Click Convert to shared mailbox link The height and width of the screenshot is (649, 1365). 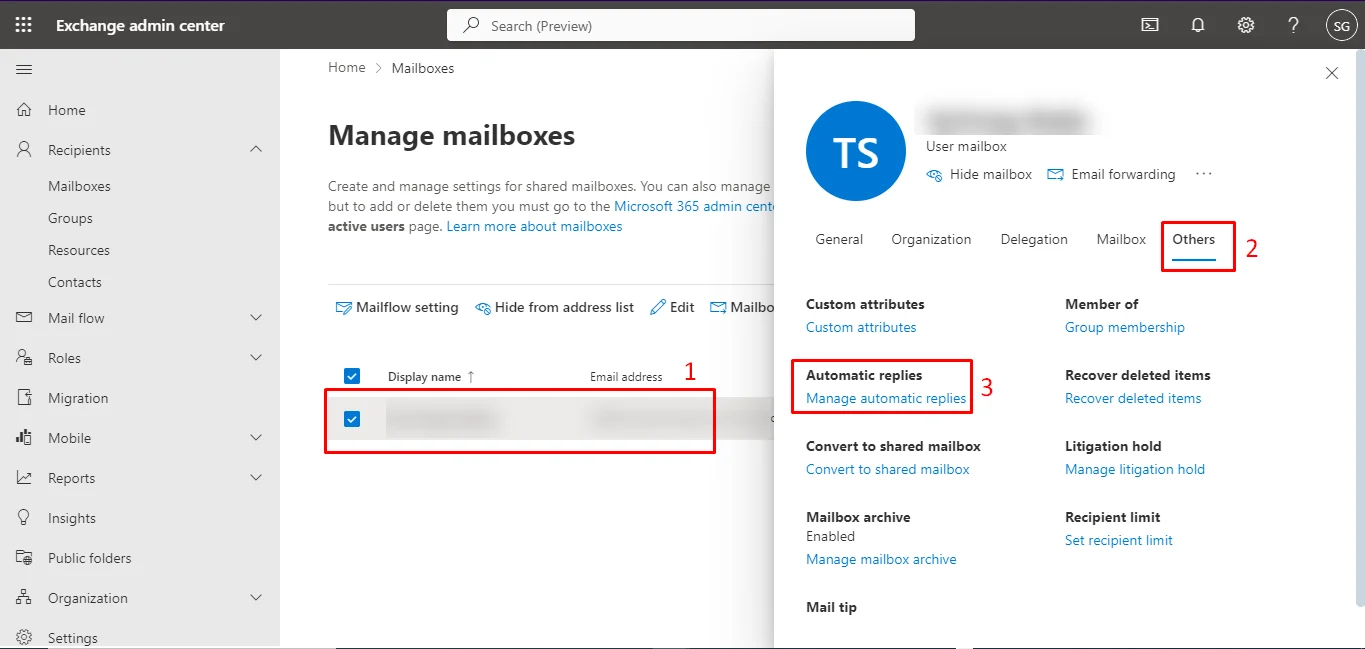coord(888,469)
